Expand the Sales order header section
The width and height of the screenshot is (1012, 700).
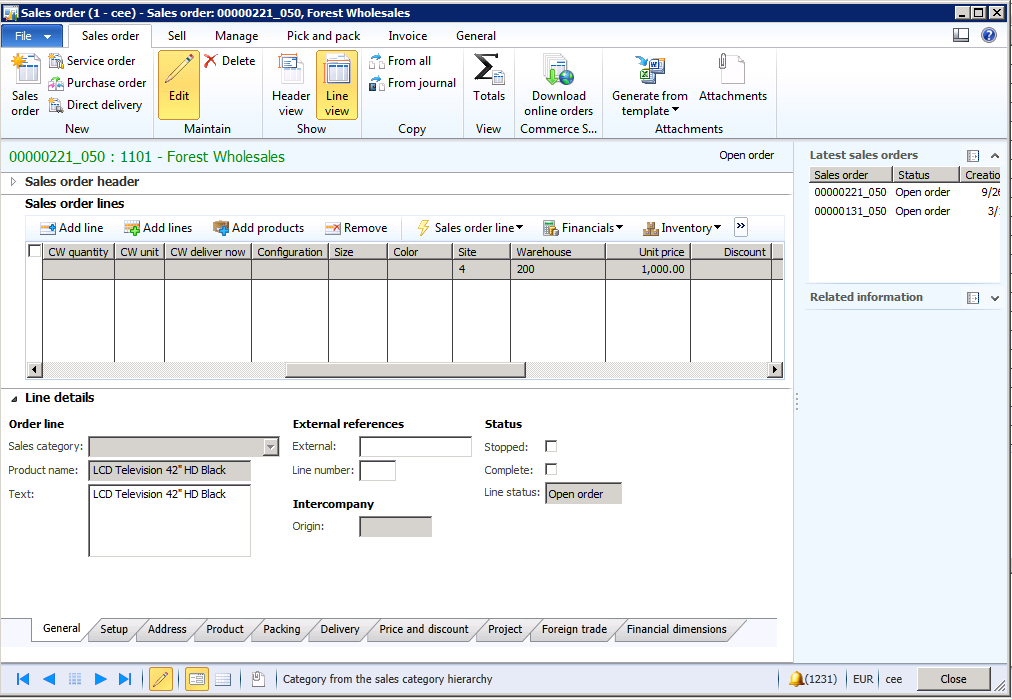coord(14,182)
